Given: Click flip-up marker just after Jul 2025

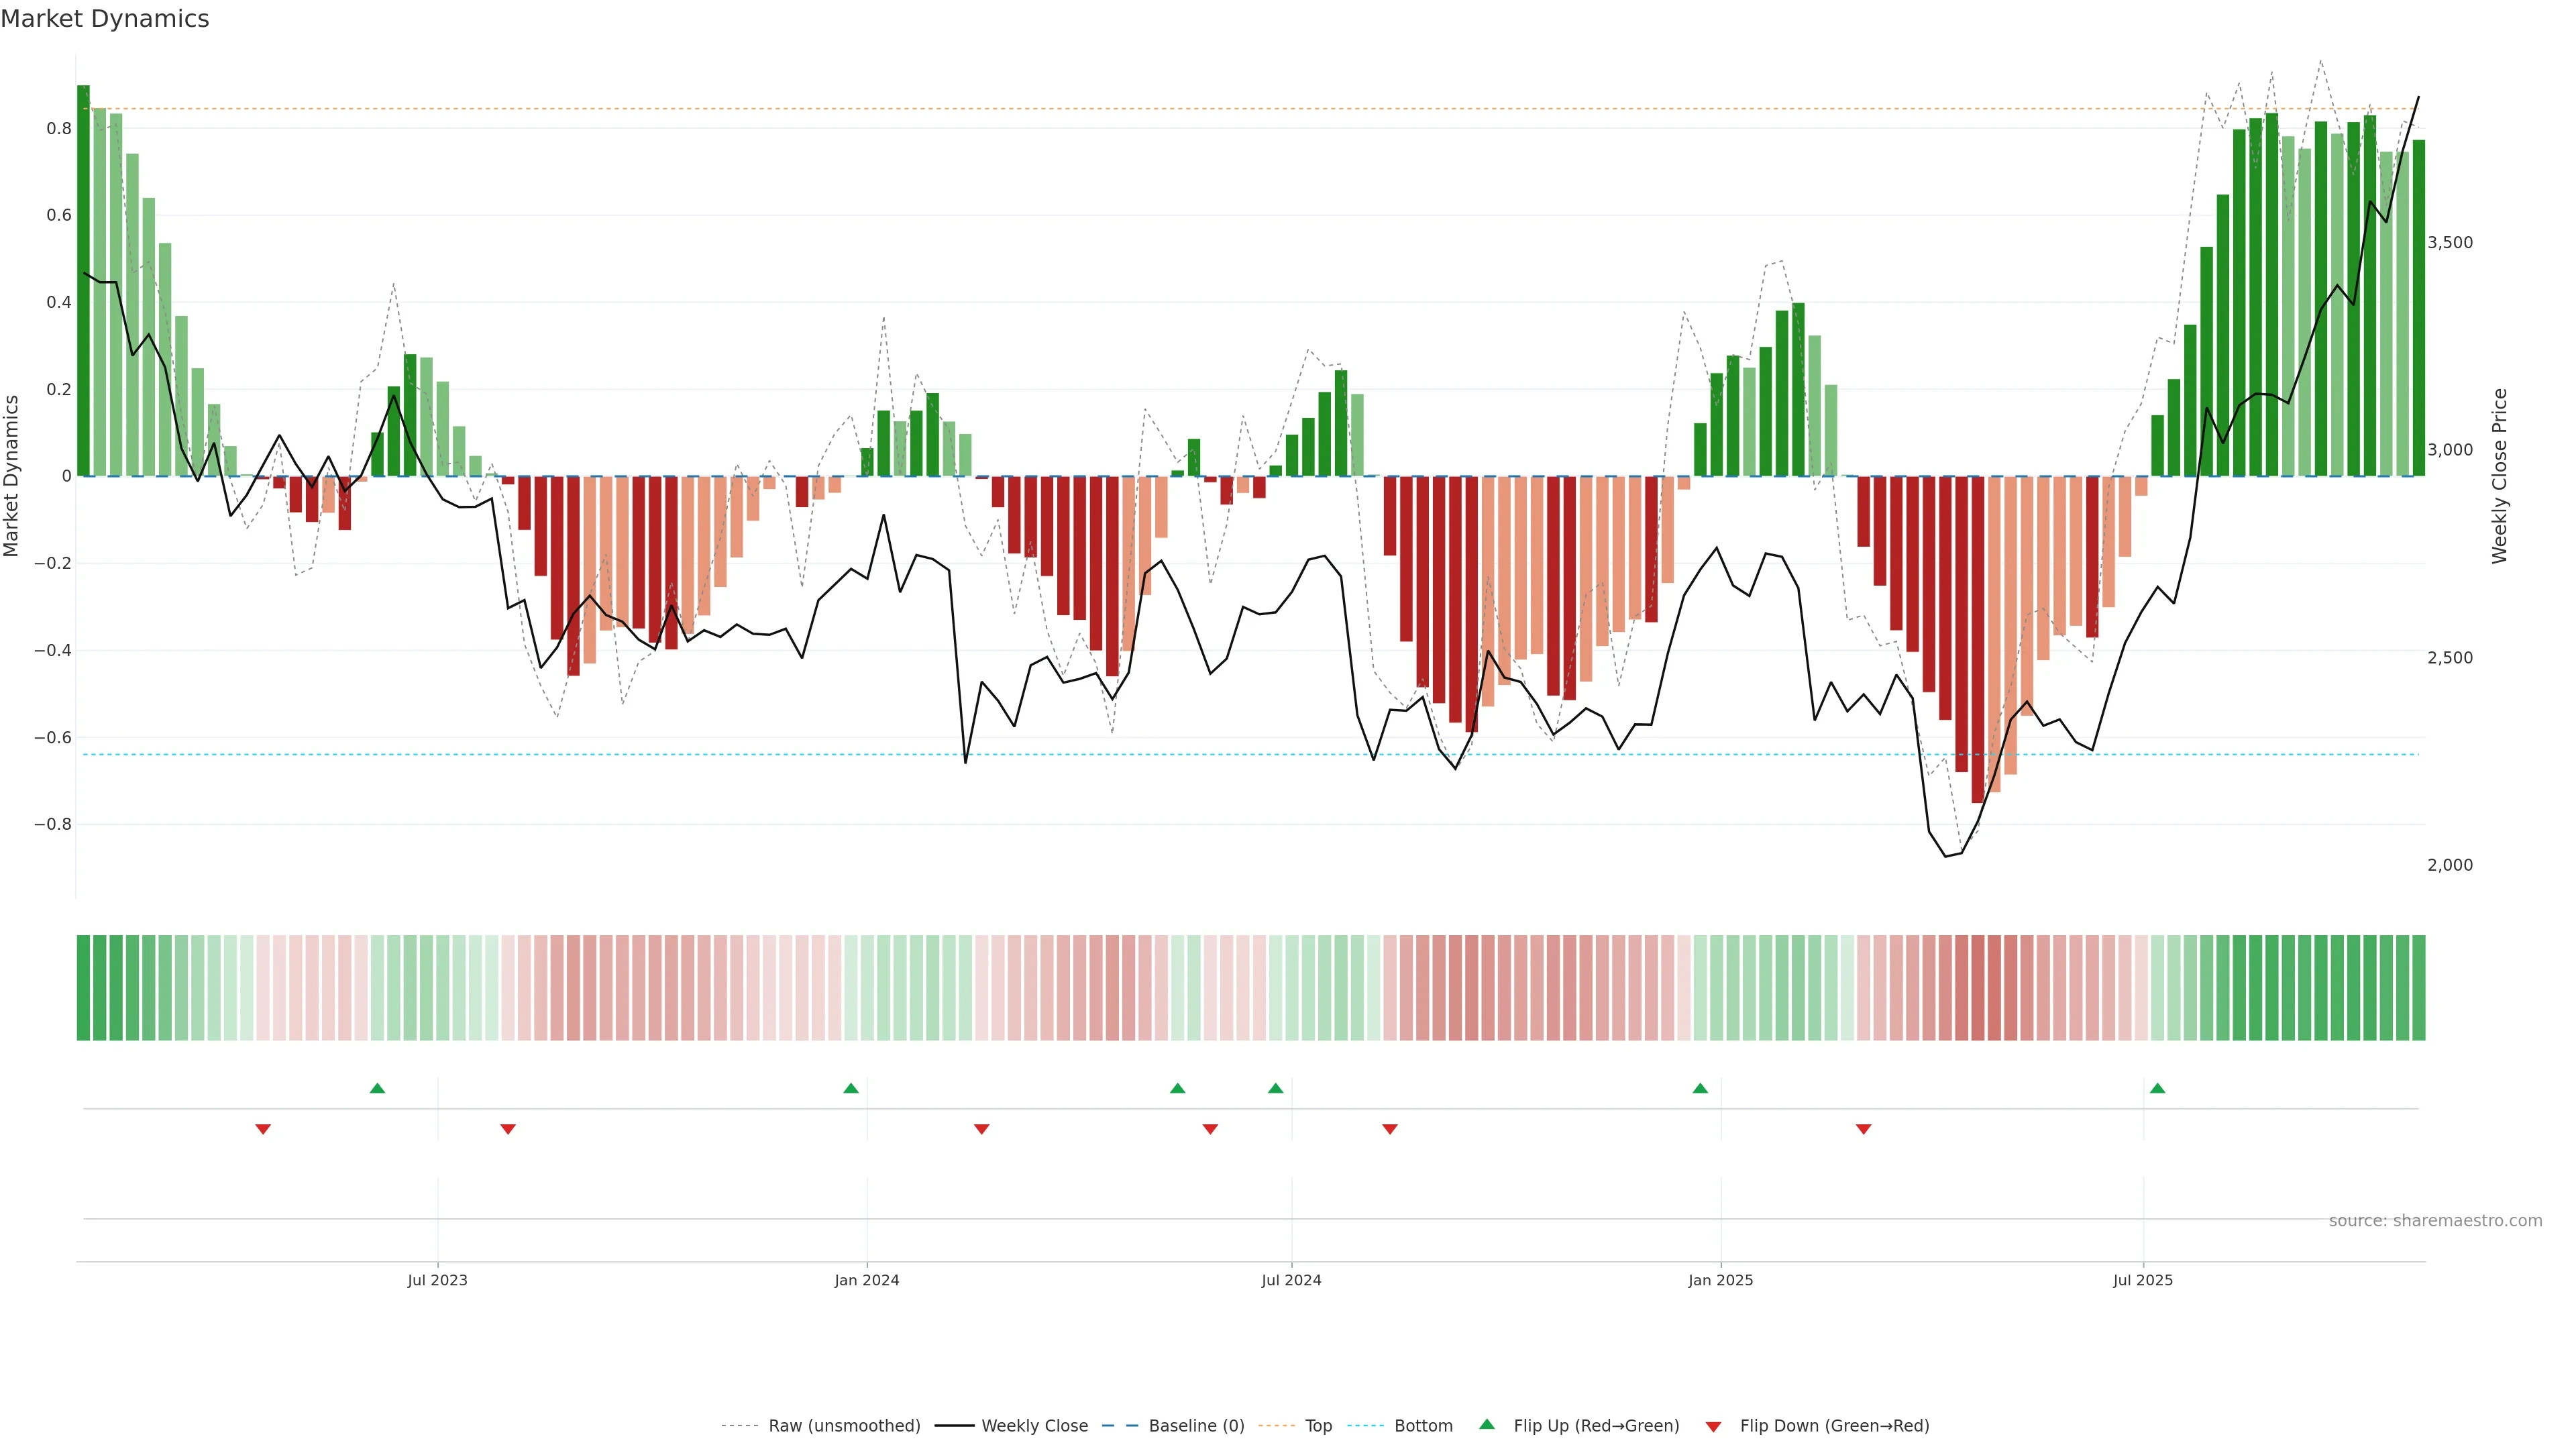Looking at the screenshot, I should click(x=2157, y=1088).
